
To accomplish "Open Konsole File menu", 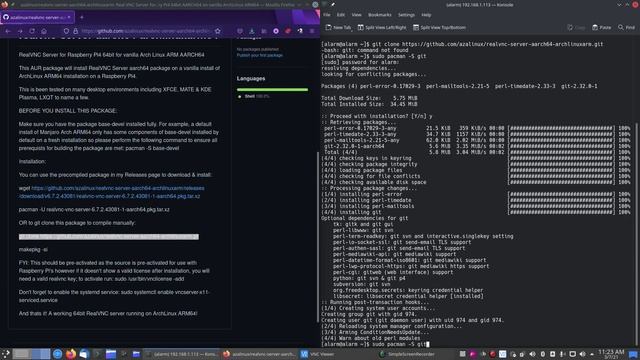I will point(327,15).
